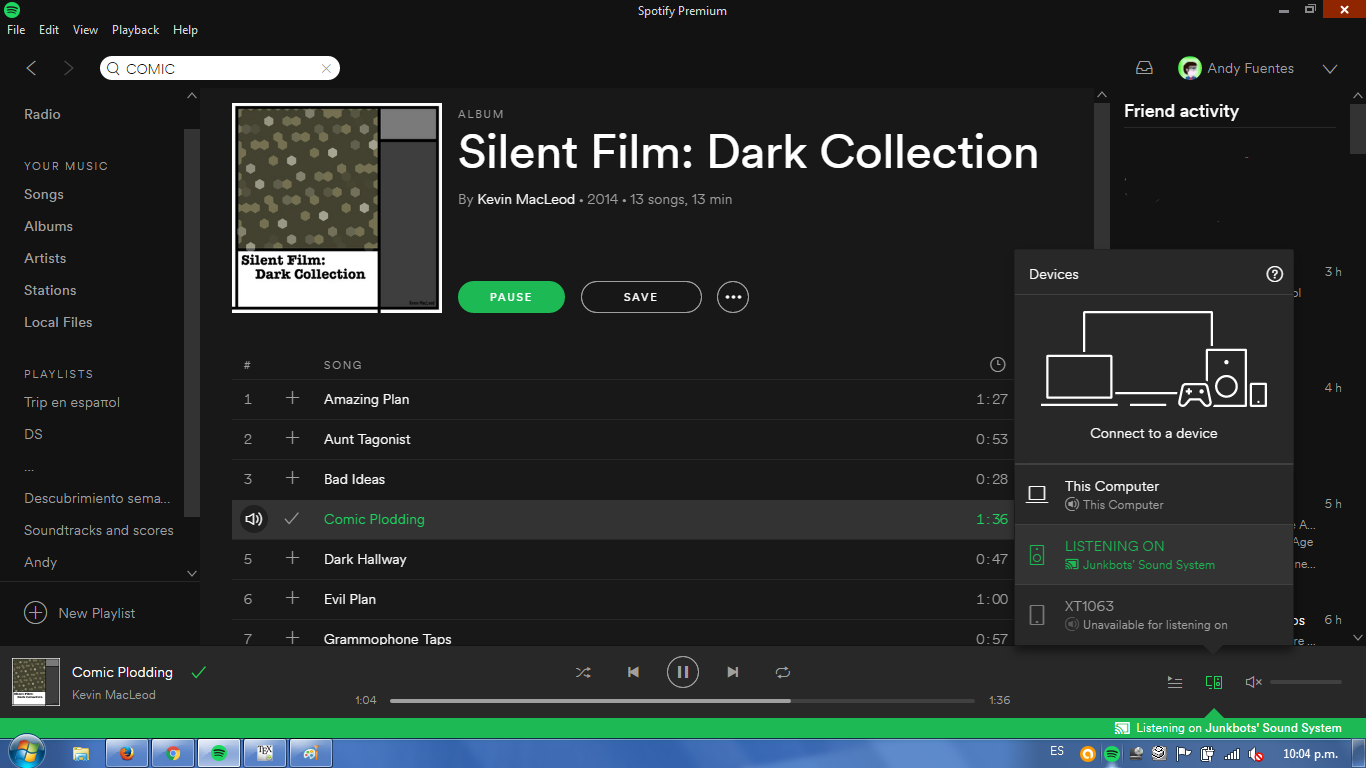This screenshot has height=768, width=1366.
Task: Click Andy Fuentes profile avatar
Action: (1190, 68)
